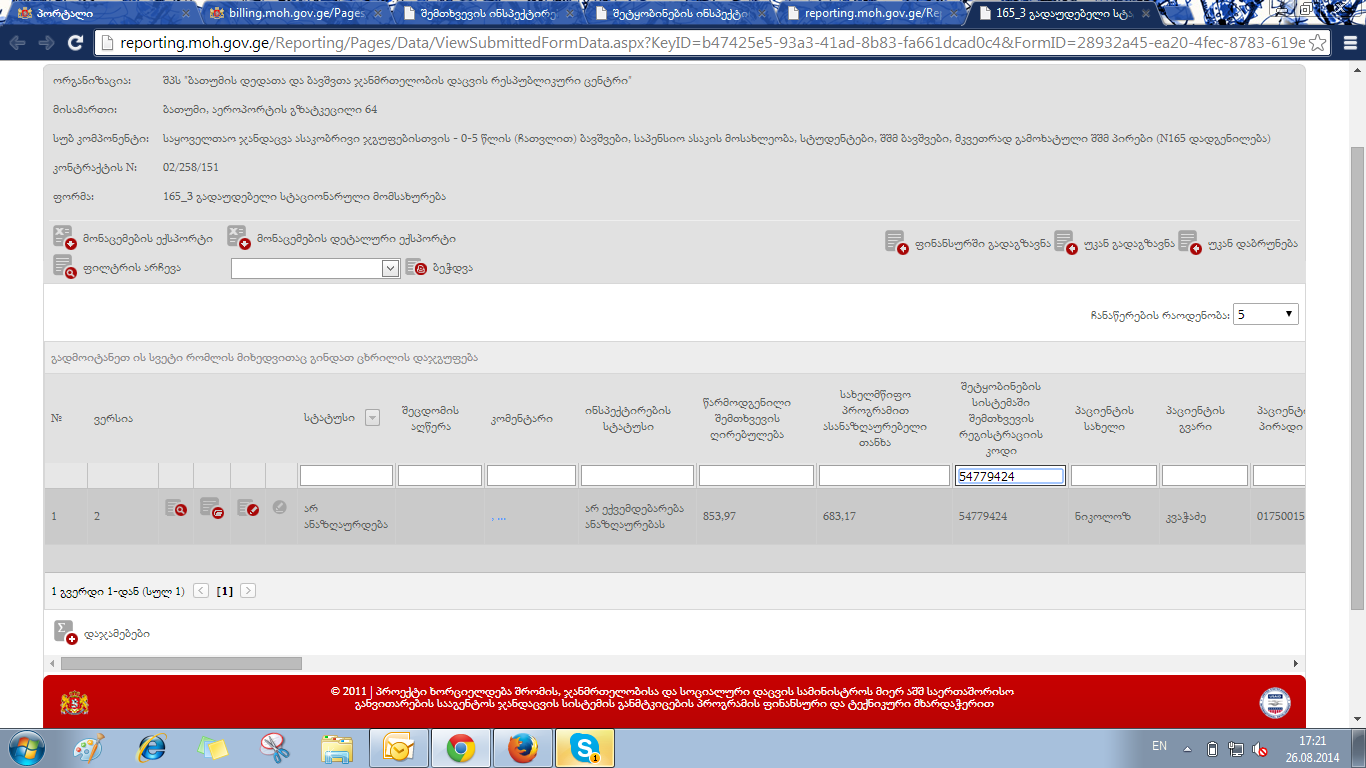Click the detailed data export icon
Image resolution: width=1366 pixels, height=768 pixels.
(x=238, y=238)
